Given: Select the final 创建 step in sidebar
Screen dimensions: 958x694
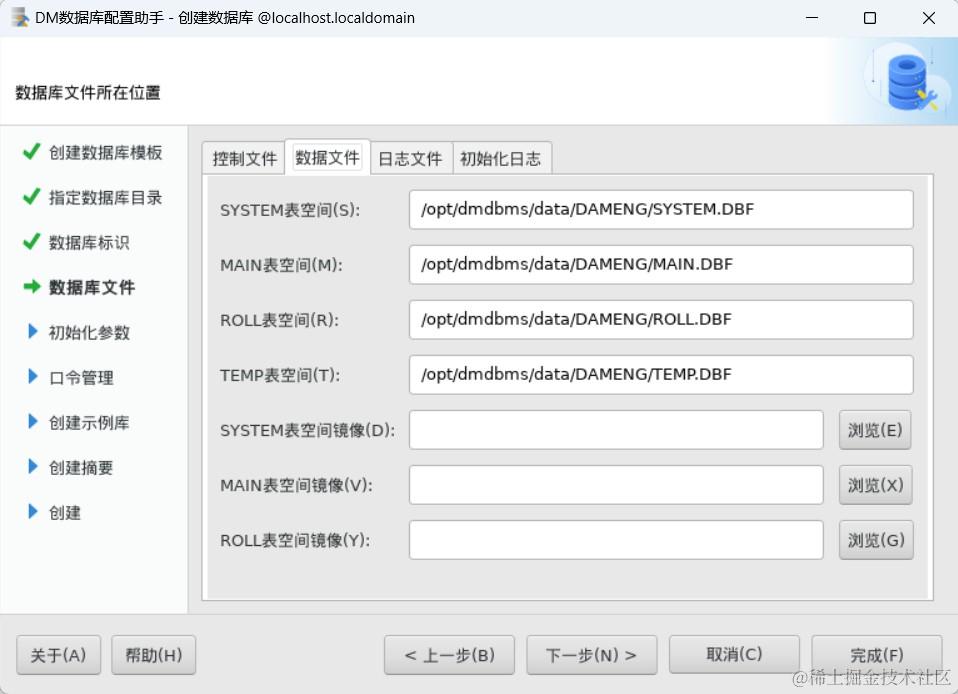Looking at the screenshot, I should pos(65,513).
